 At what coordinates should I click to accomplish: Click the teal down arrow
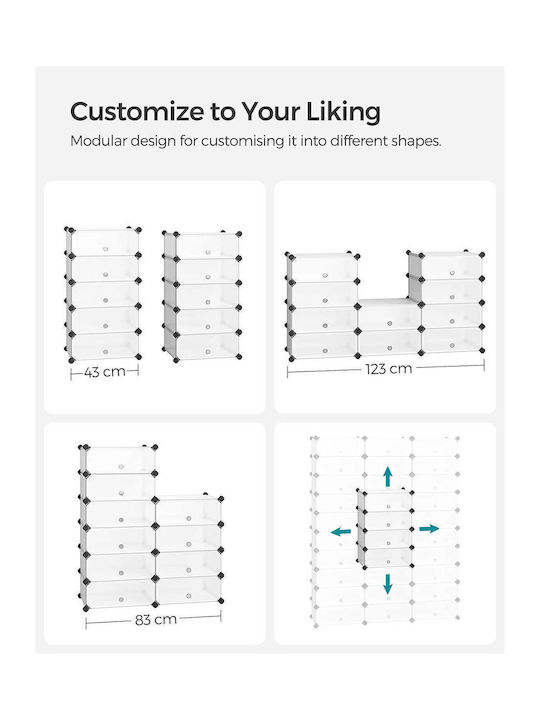(x=388, y=584)
